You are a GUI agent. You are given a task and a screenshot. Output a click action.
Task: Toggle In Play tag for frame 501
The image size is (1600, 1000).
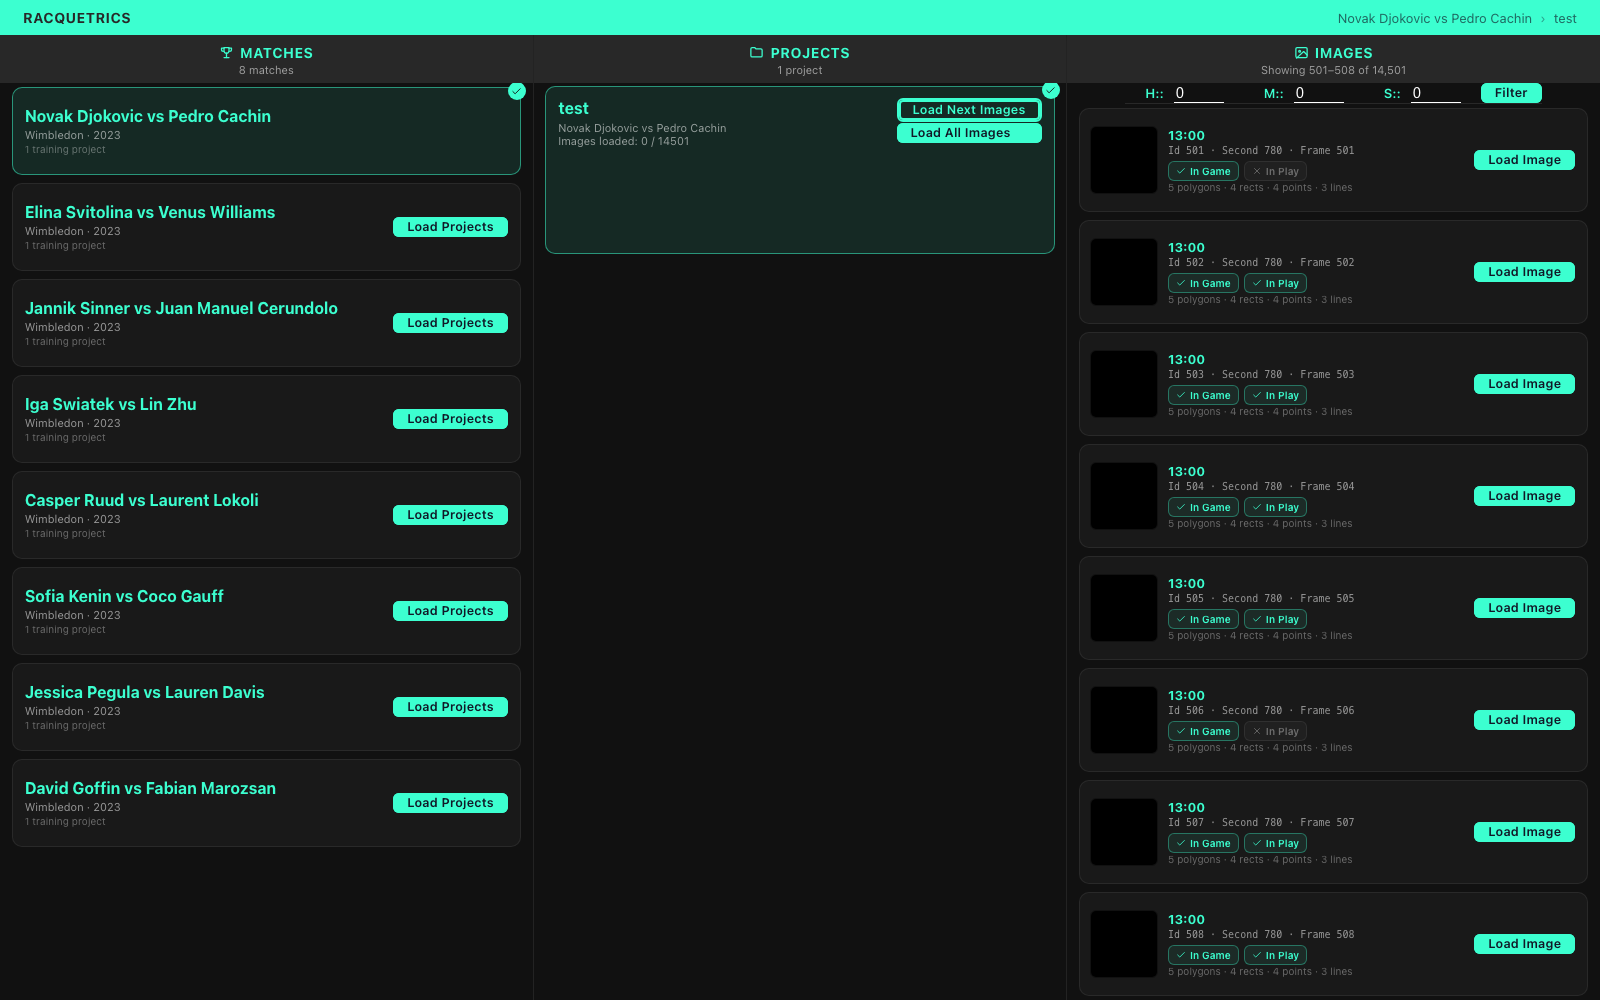[x=1275, y=172]
